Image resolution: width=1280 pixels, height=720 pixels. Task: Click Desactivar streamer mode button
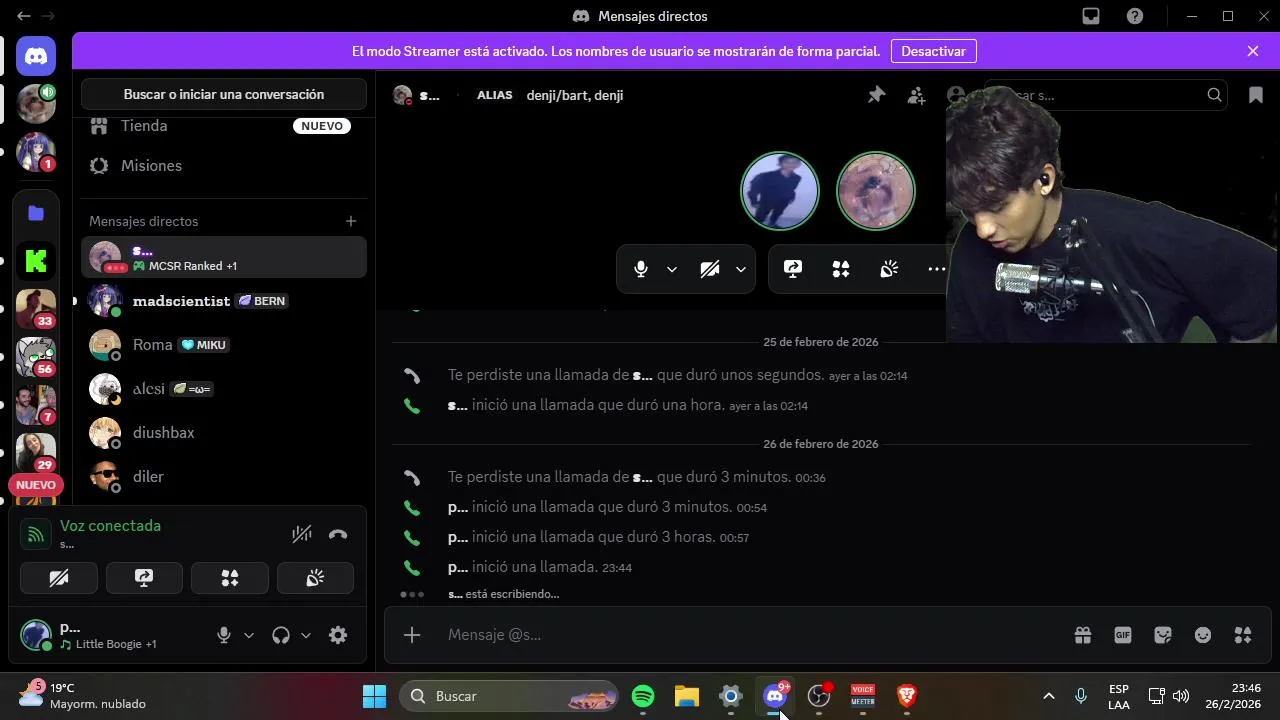click(x=933, y=51)
